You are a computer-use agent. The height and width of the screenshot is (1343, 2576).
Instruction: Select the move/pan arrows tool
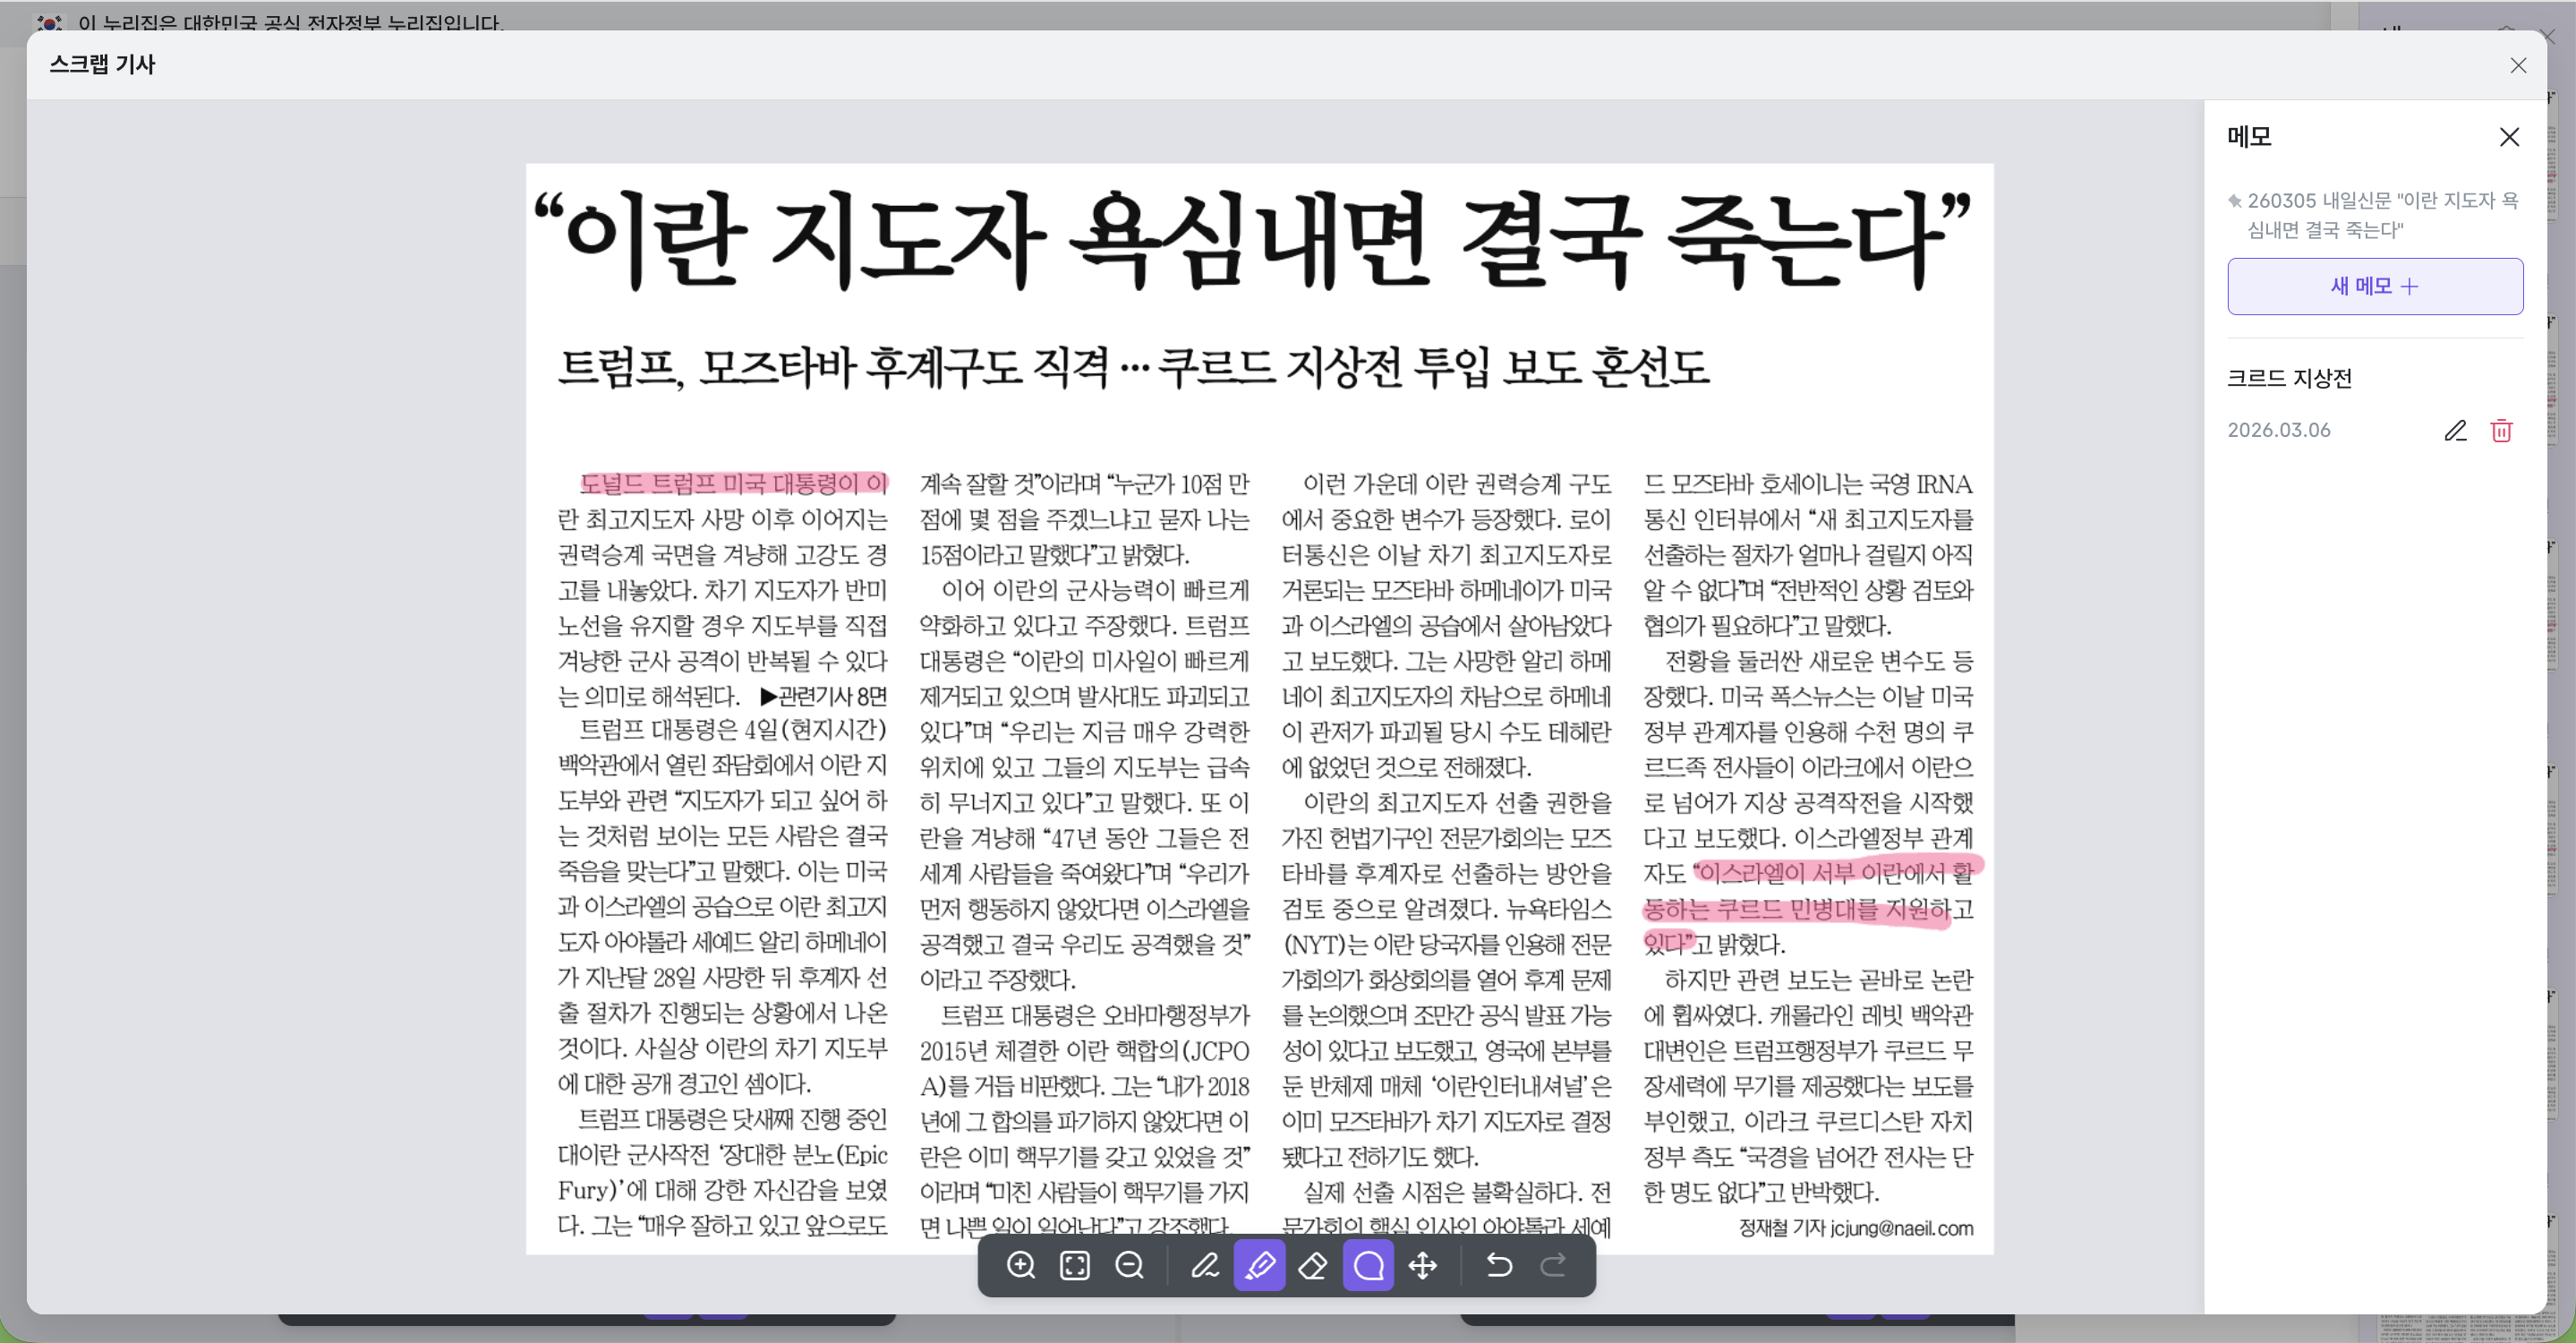point(1422,1265)
